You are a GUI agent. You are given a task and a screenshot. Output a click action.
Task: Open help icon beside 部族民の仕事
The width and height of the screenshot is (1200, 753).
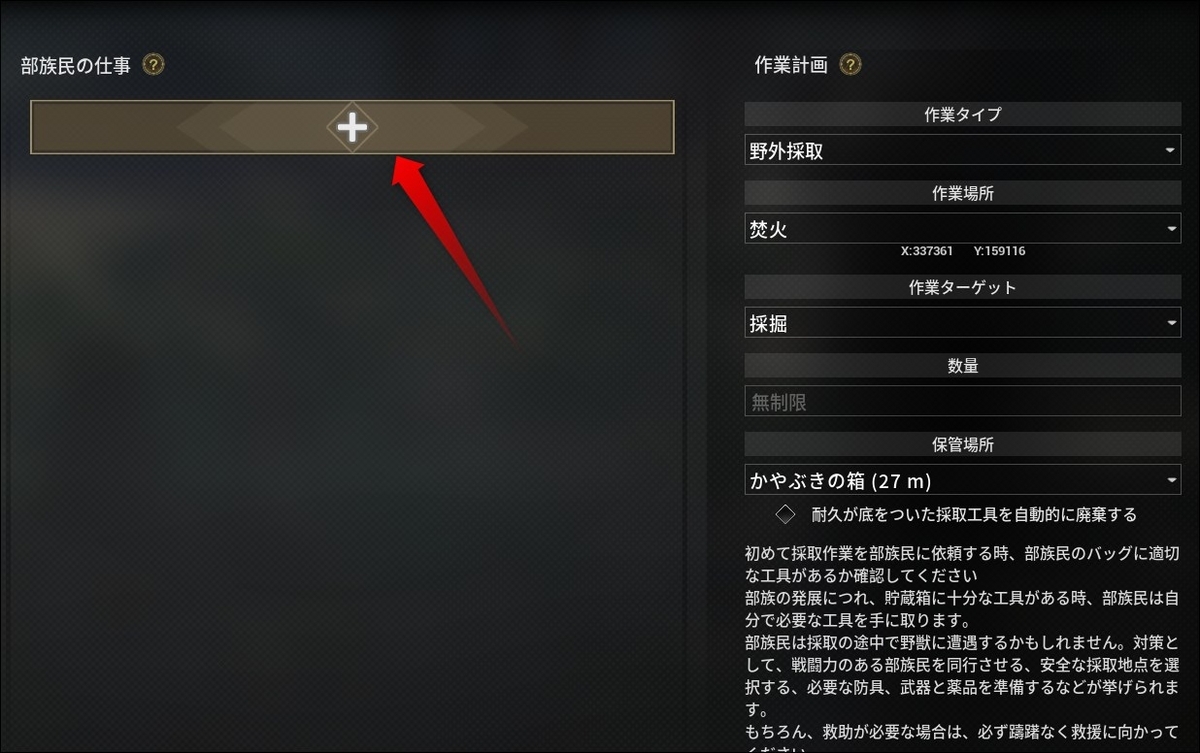(153, 65)
